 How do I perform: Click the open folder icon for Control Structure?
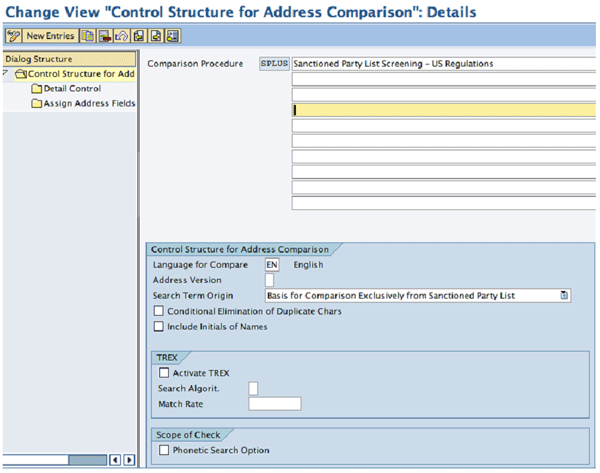click(x=20, y=74)
